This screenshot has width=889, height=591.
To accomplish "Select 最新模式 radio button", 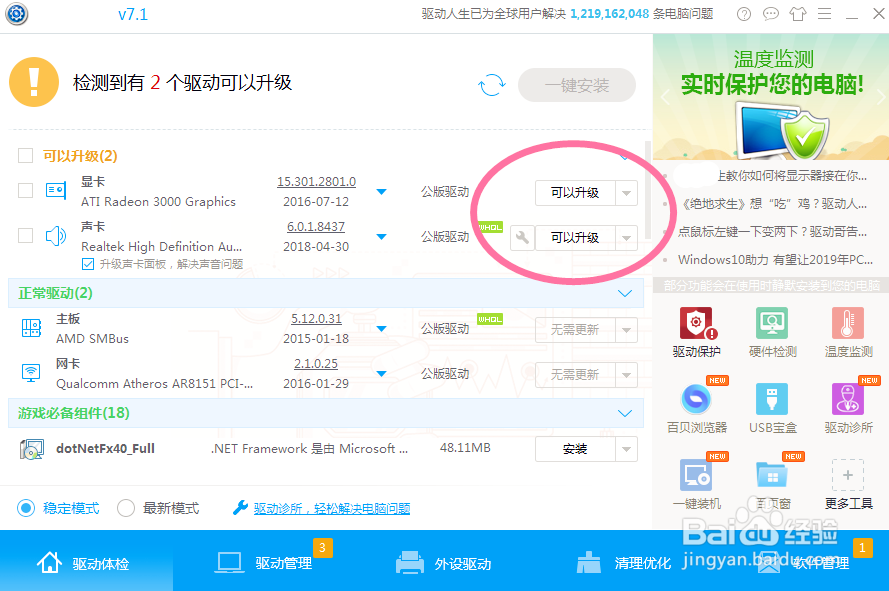I will [x=126, y=508].
